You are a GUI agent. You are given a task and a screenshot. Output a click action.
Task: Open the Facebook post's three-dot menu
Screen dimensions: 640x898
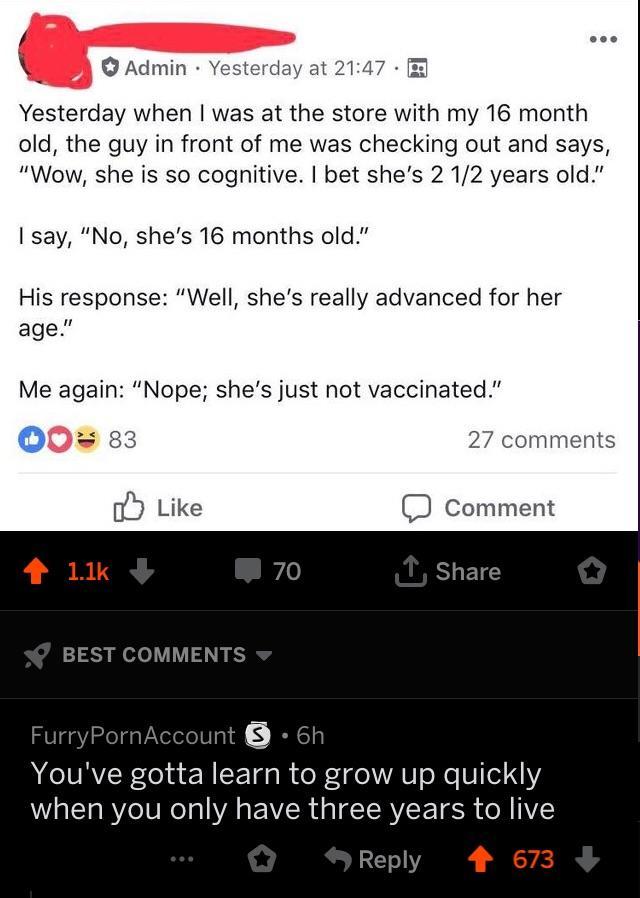[602, 42]
